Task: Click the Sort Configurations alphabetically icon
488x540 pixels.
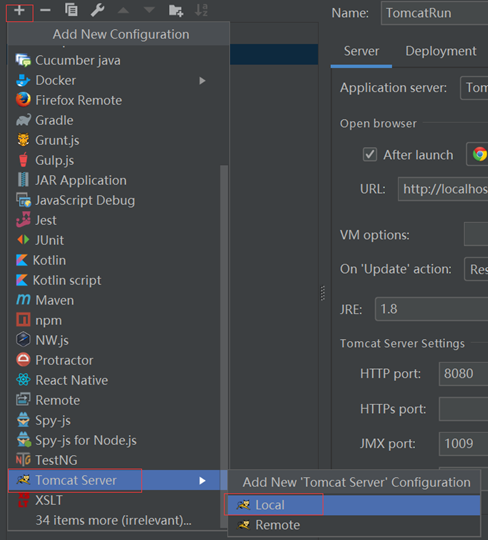Action: click(201, 10)
